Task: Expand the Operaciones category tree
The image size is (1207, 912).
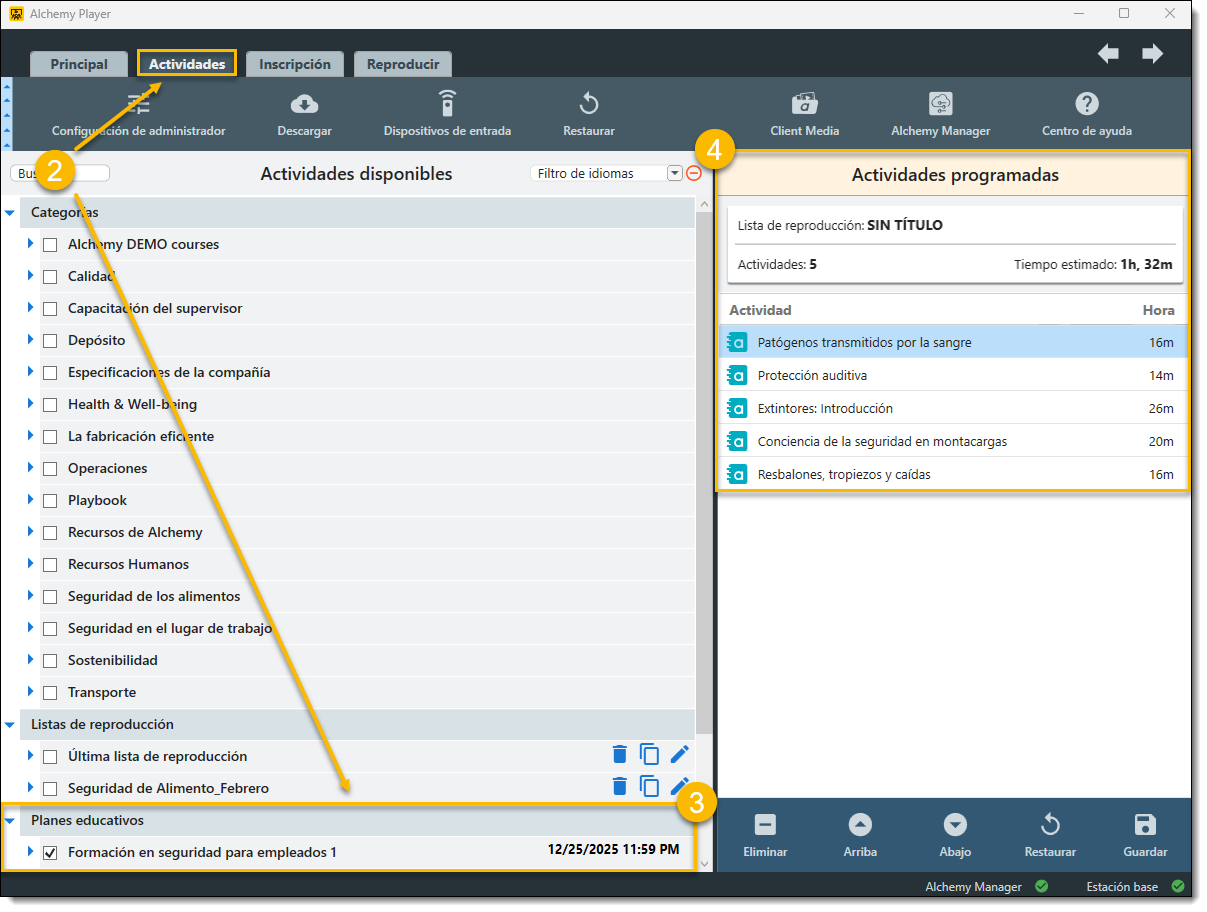Action: 31,468
